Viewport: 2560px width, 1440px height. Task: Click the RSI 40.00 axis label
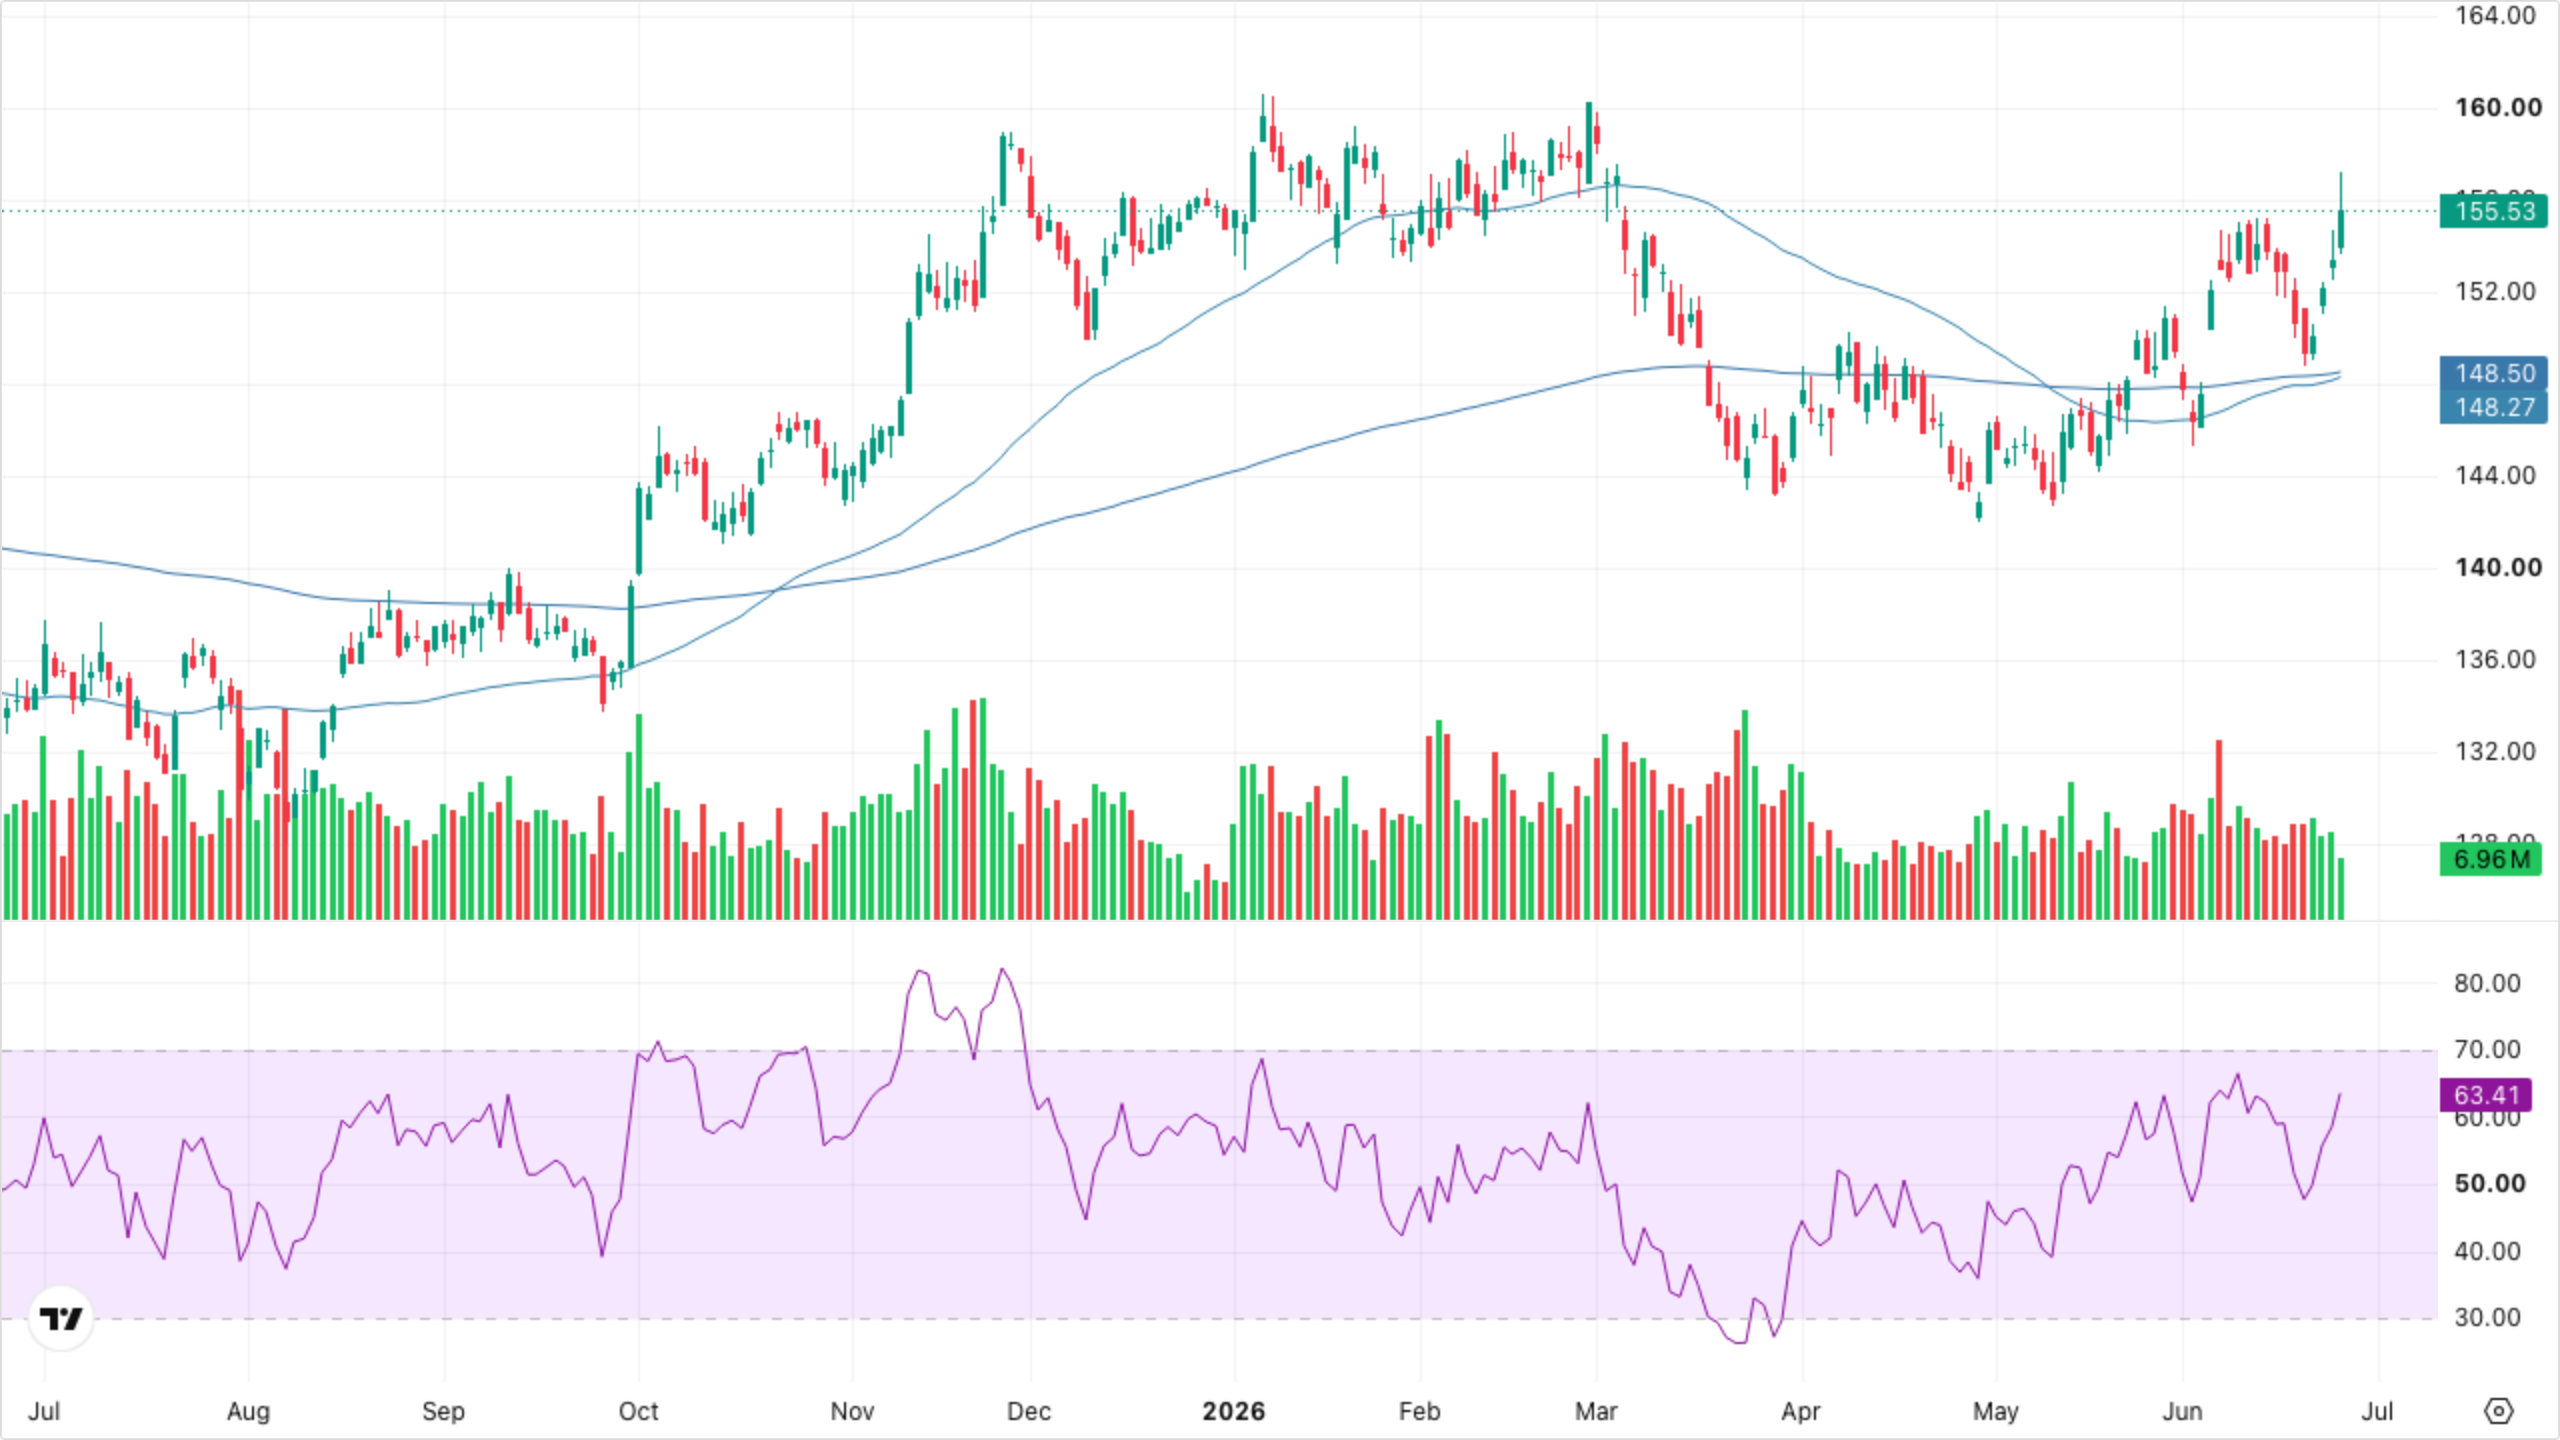[x=2487, y=1251]
